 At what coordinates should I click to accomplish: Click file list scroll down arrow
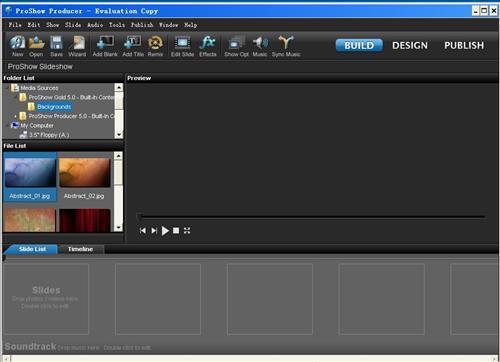[x=118, y=228]
